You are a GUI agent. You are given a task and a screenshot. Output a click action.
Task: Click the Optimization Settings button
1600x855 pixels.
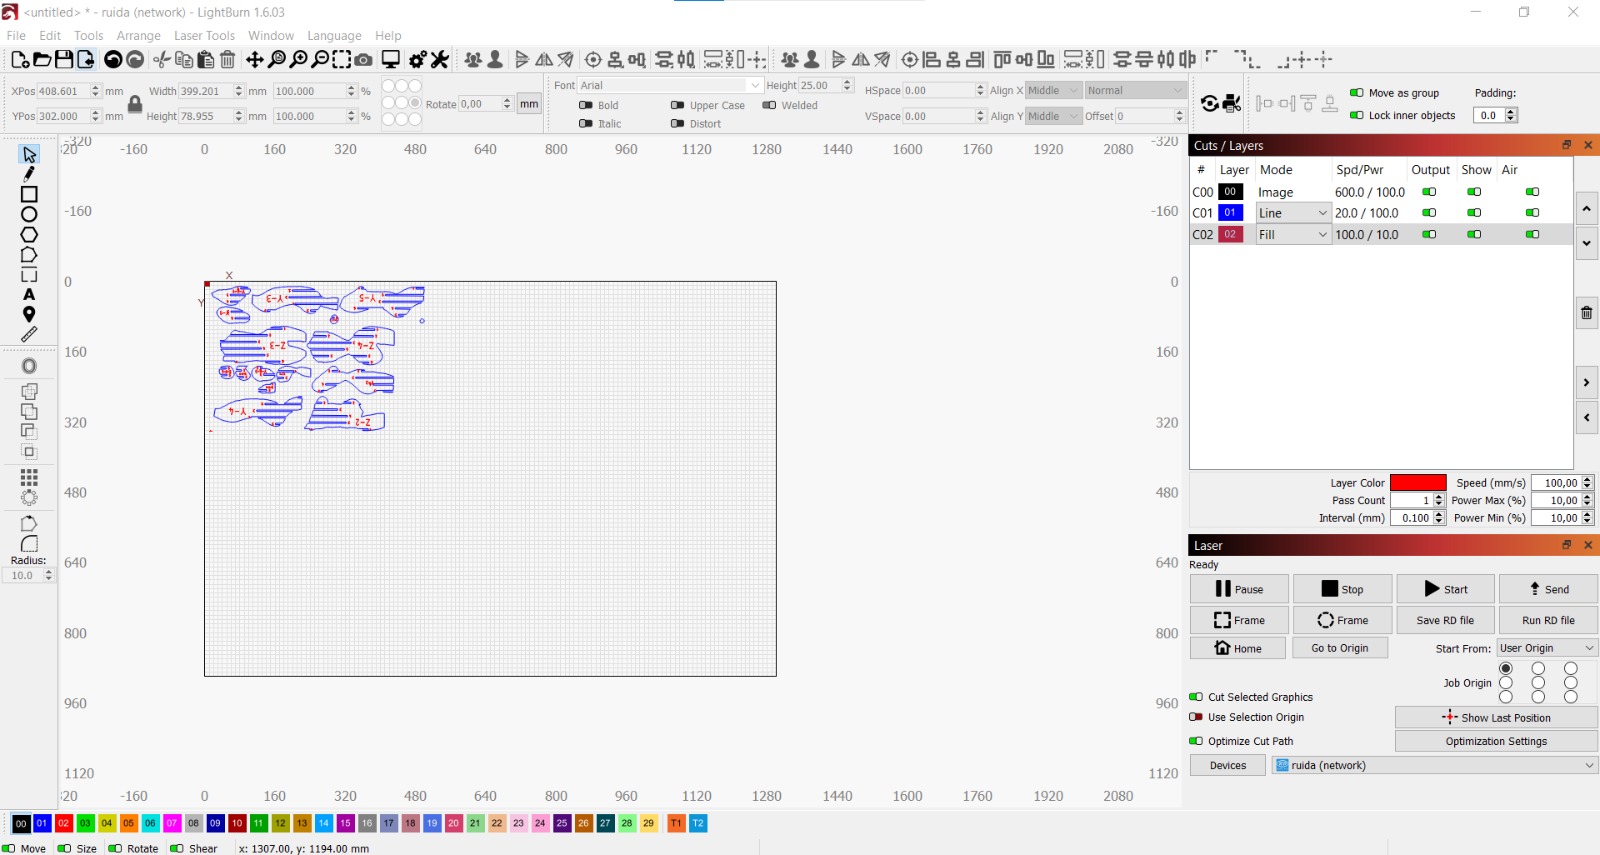point(1495,742)
